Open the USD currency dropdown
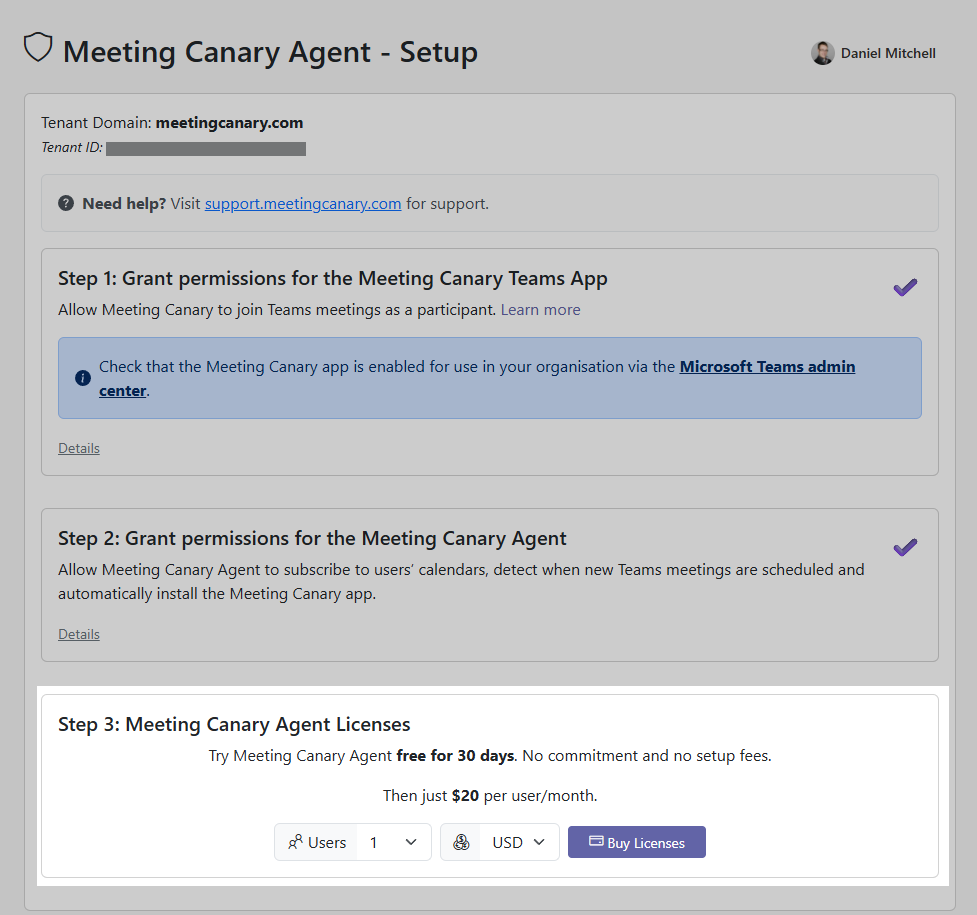 click(521, 842)
